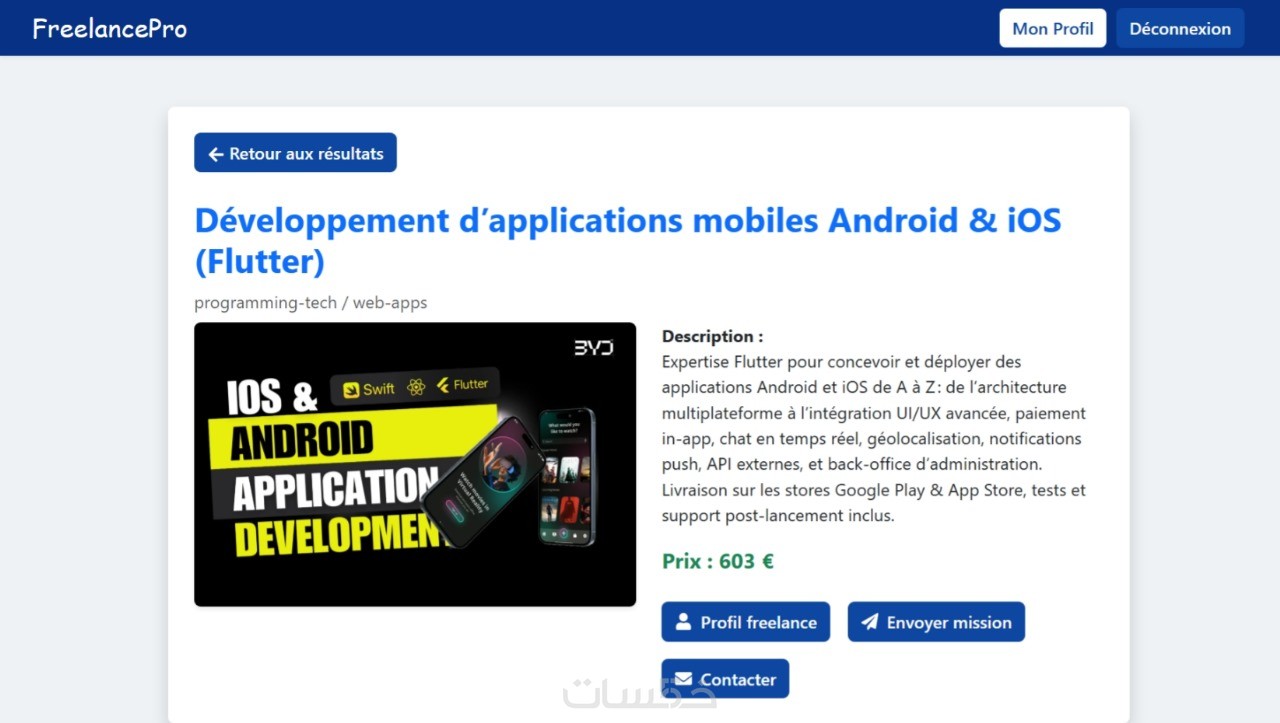This screenshot has width=1280, height=723.
Task: Click the BYD logo in image corner
Action: pos(593,348)
